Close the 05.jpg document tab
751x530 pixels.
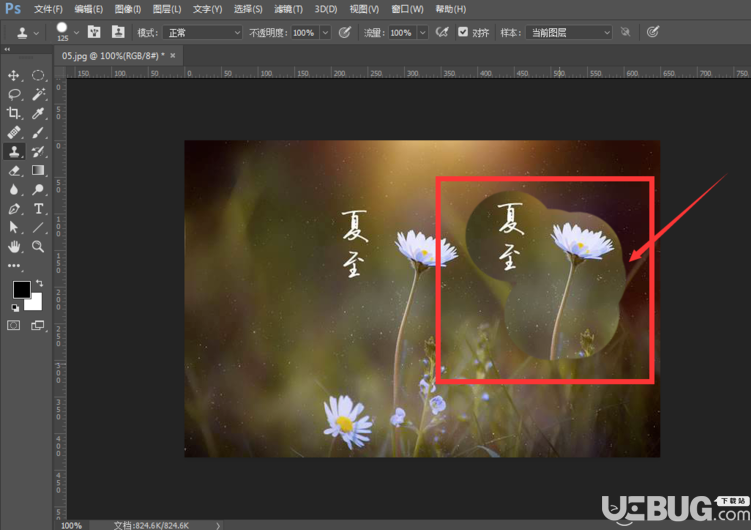click(x=173, y=56)
